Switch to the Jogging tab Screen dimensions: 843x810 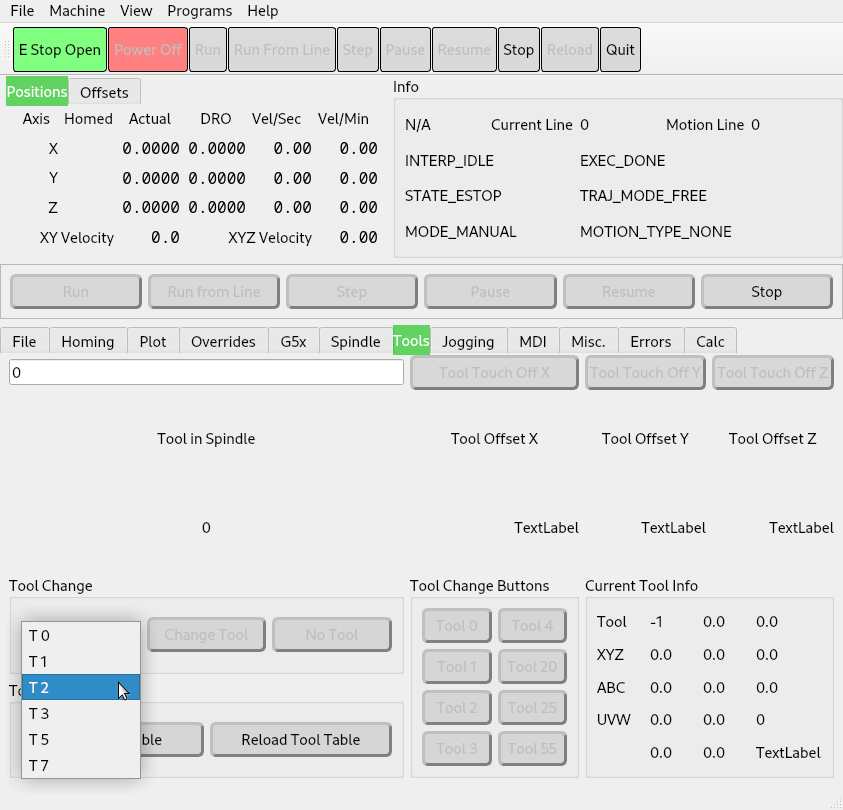(x=468, y=341)
